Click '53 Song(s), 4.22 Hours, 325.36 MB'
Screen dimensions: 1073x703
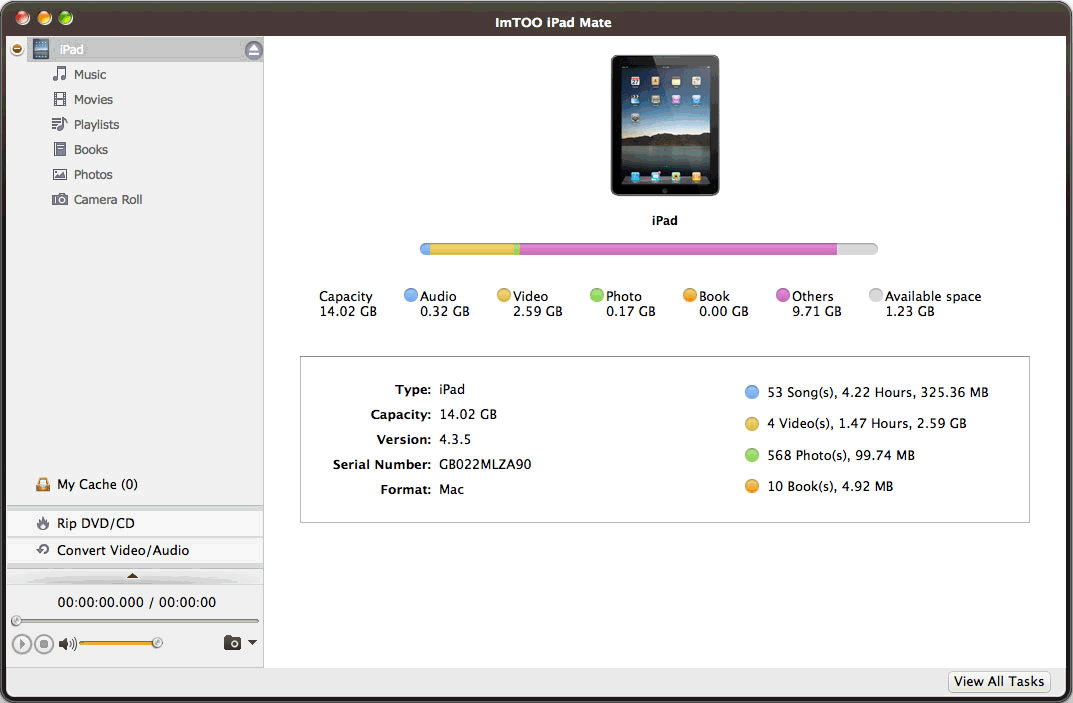click(878, 393)
